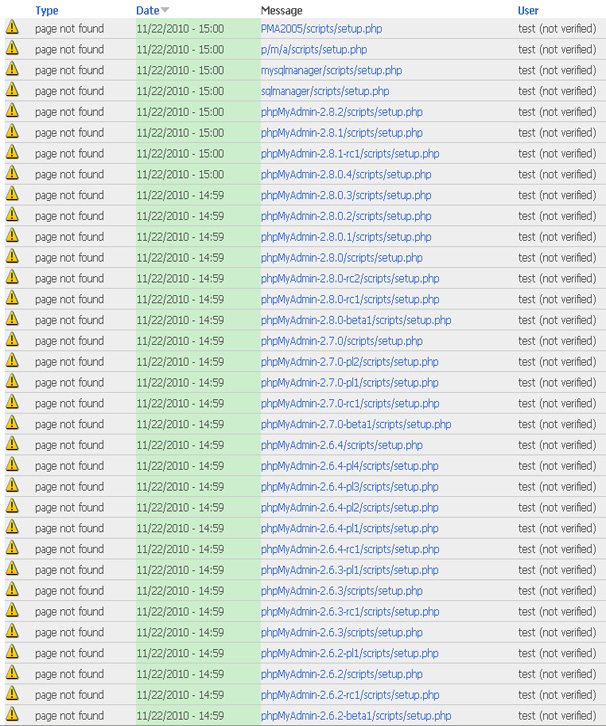Open the sqlmanager/scripts/setup.php message link
Viewport: 606px width, 726px height.
tap(327, 91)
